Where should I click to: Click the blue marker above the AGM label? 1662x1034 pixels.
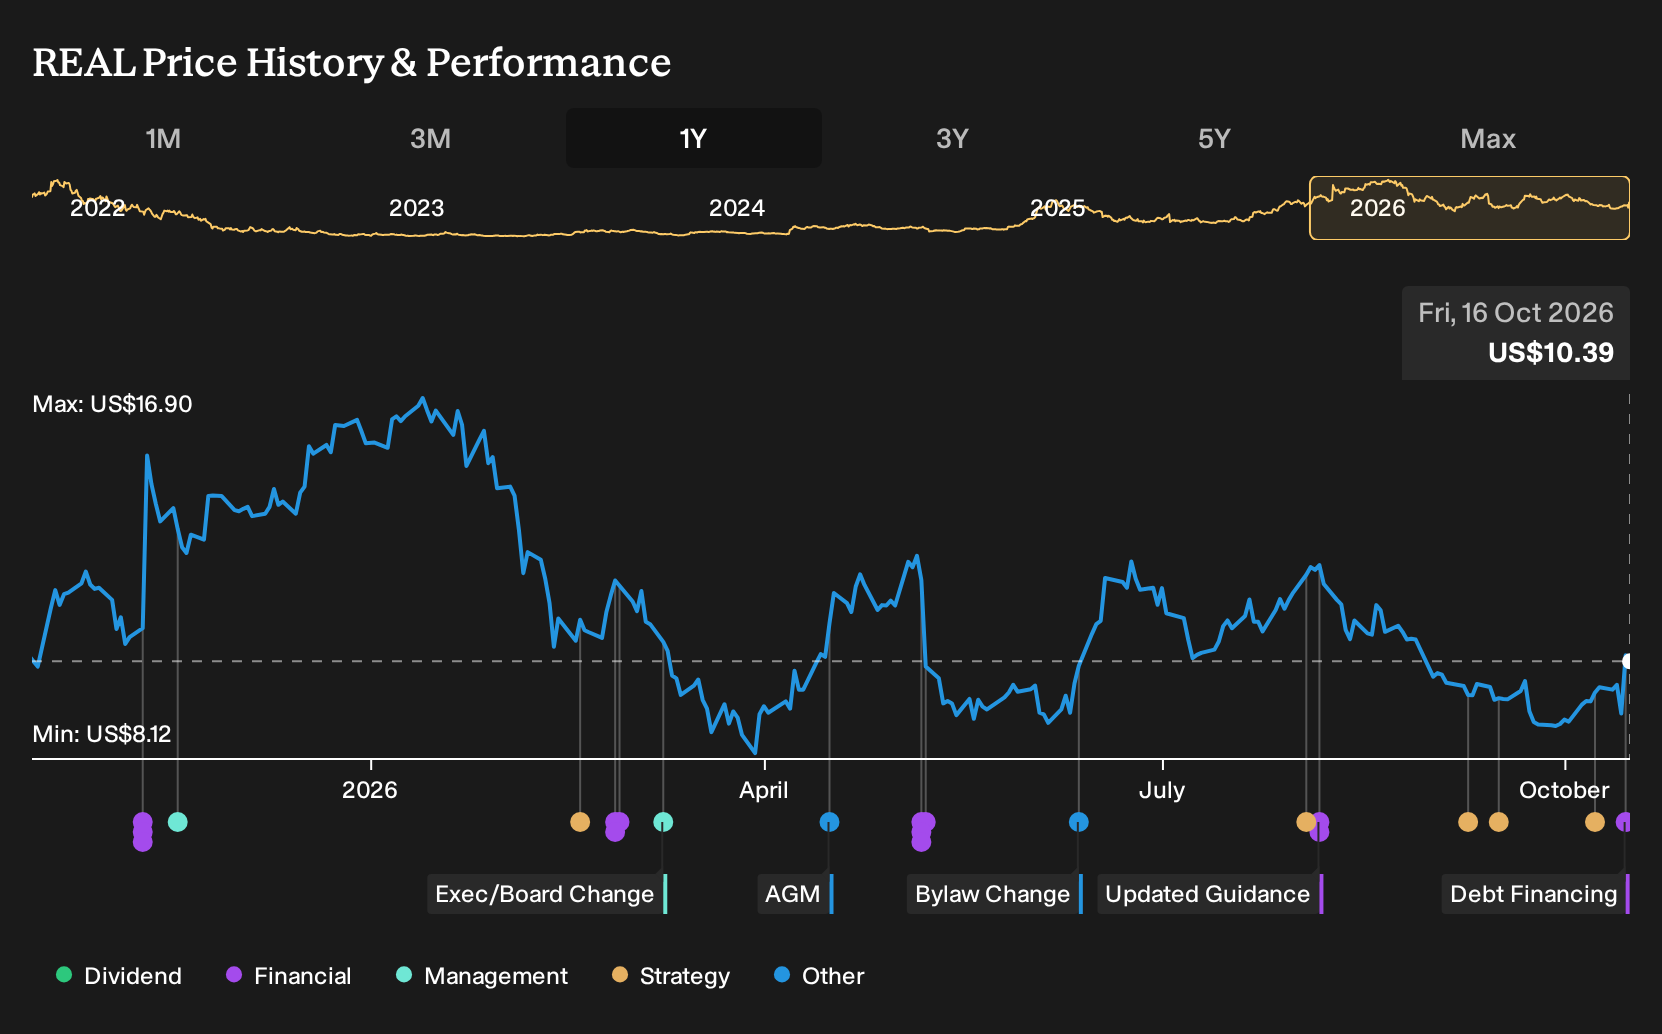point(829,822)
